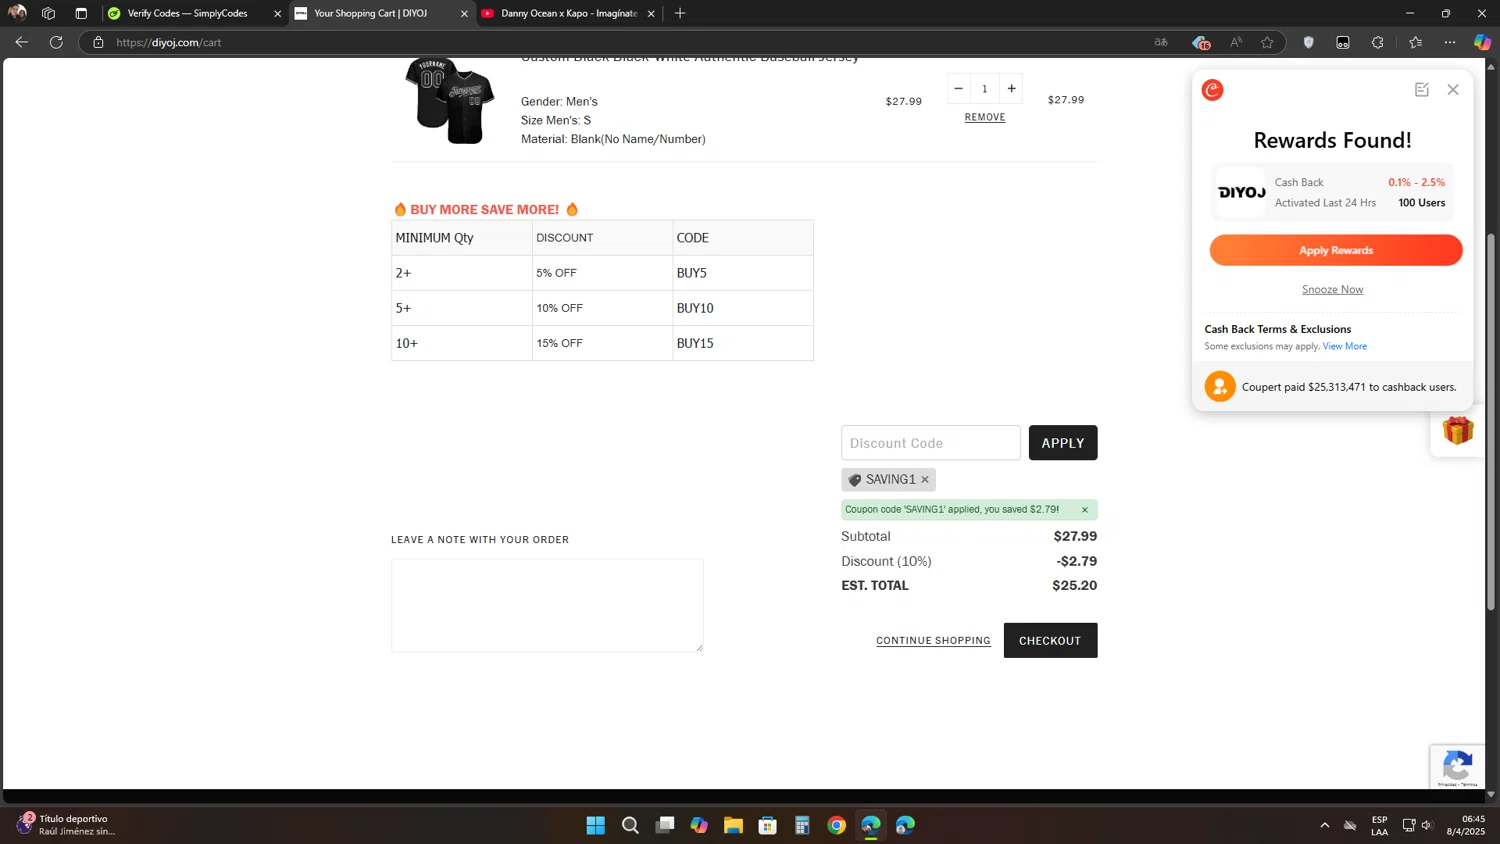This screenshot has height=844, width=1500.
Task: Open the browser profile avatar
Action: (17, 13)
